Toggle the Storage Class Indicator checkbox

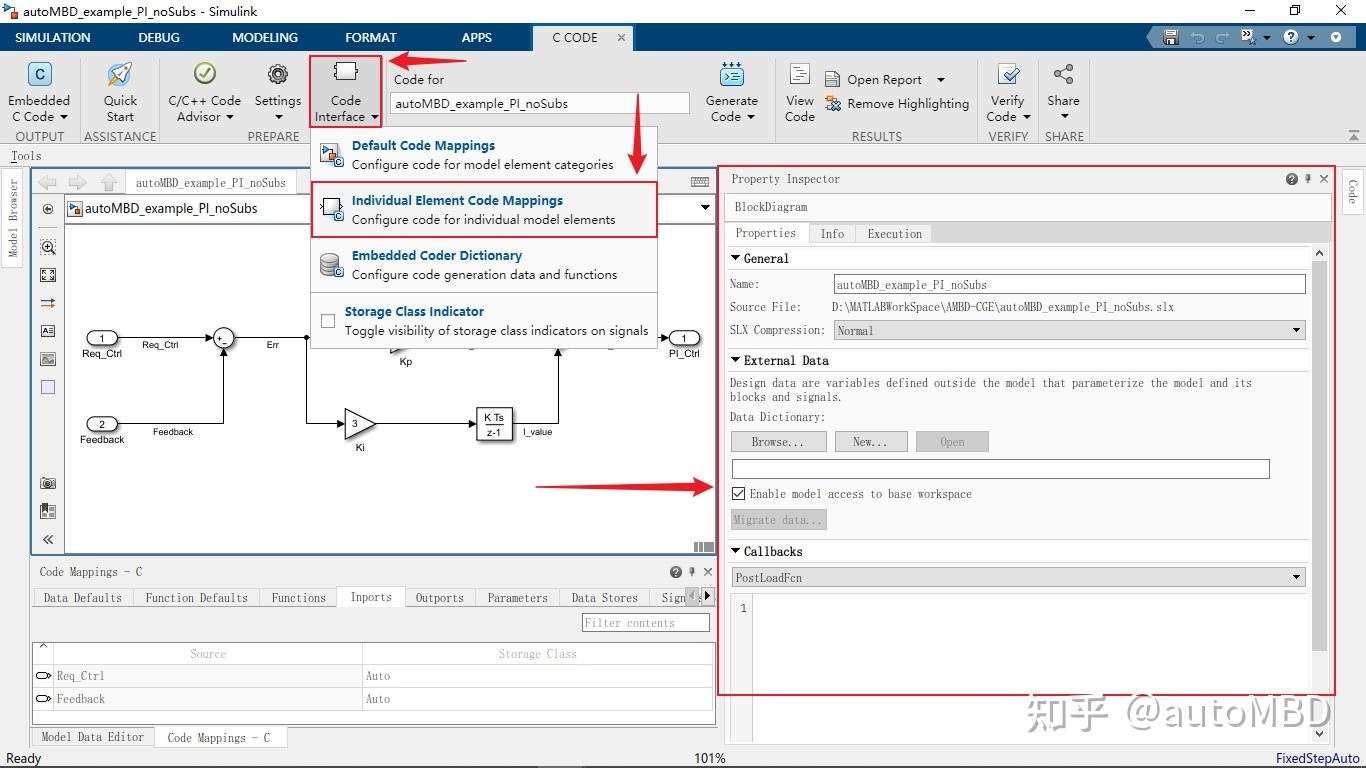coord(328,321)
